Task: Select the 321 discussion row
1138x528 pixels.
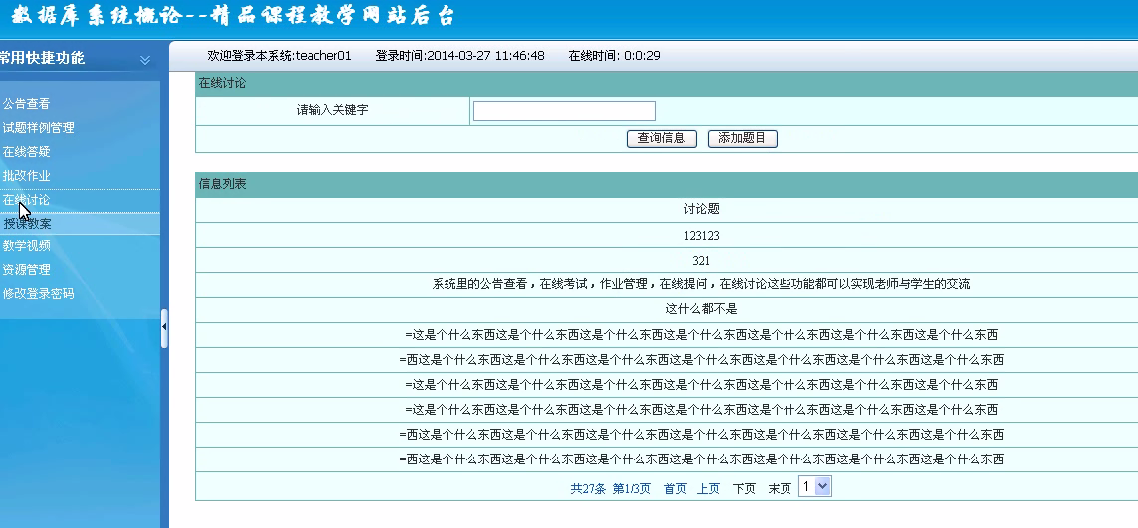Action: tap(701, 260)
